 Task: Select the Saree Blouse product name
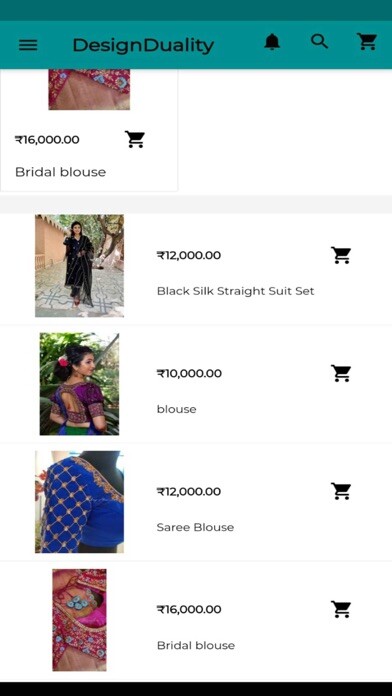[195, 527]
